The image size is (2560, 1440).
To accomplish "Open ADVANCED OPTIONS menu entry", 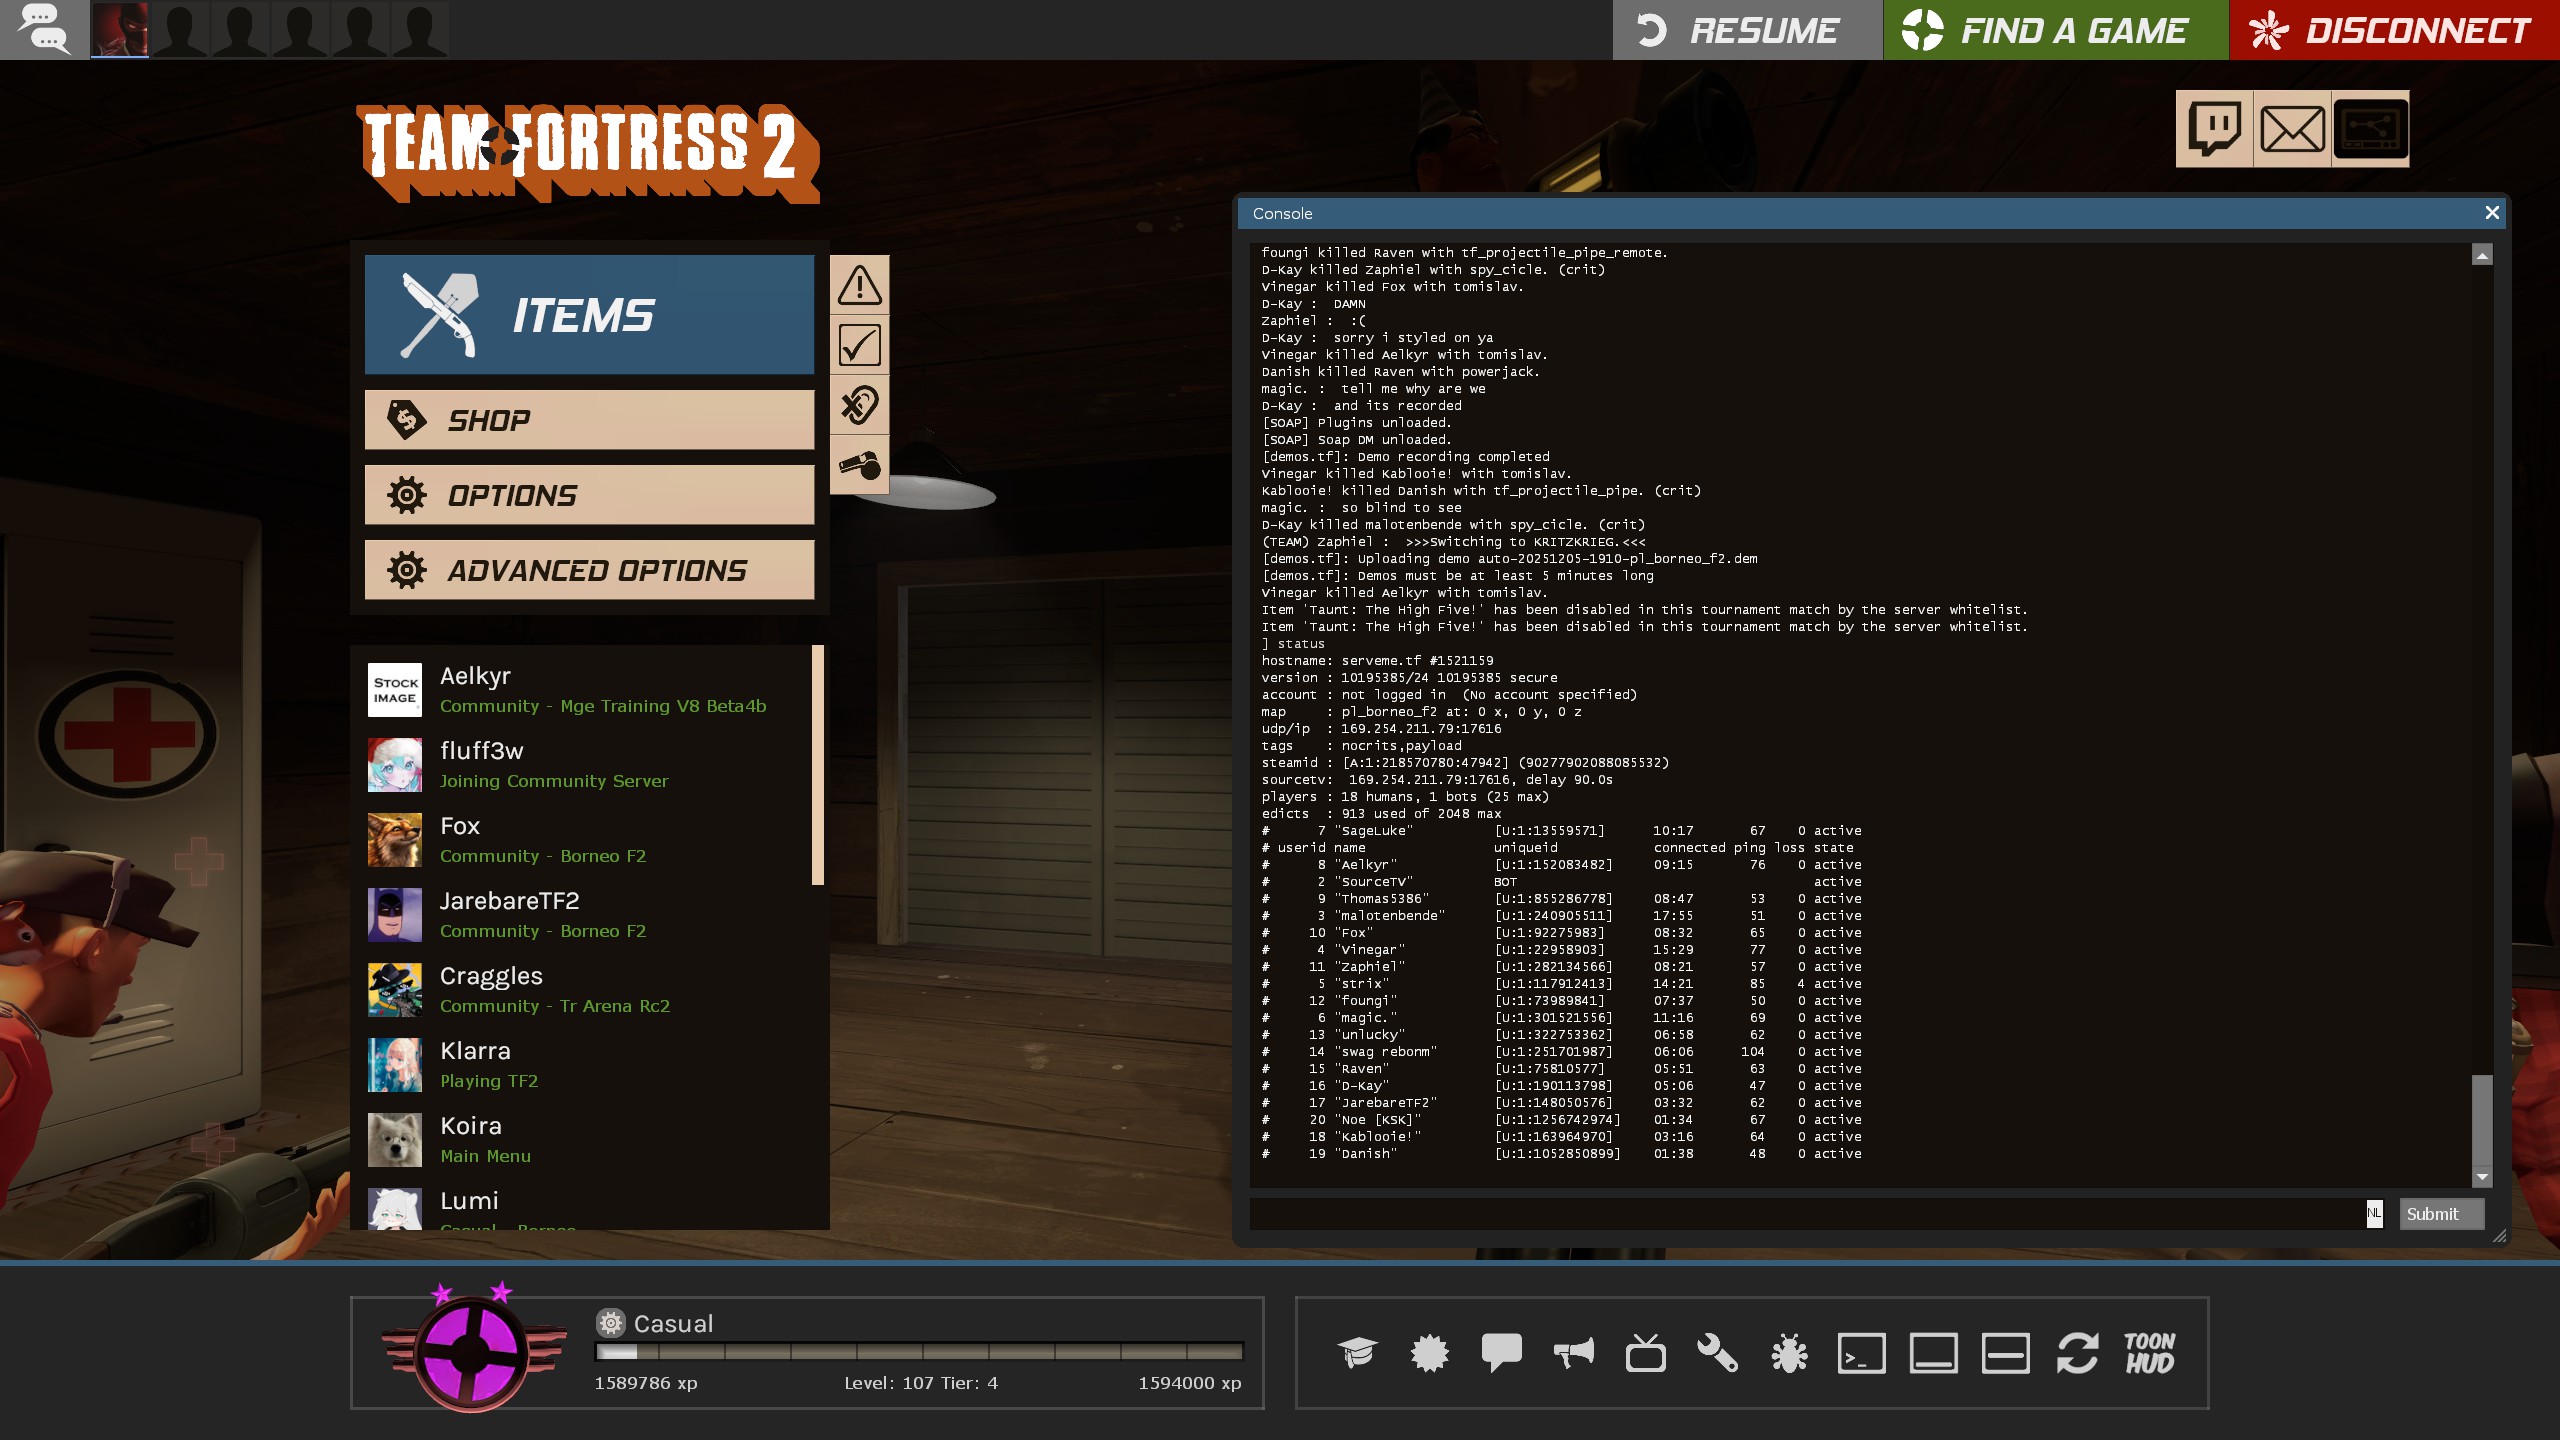I will coord(589,570).
